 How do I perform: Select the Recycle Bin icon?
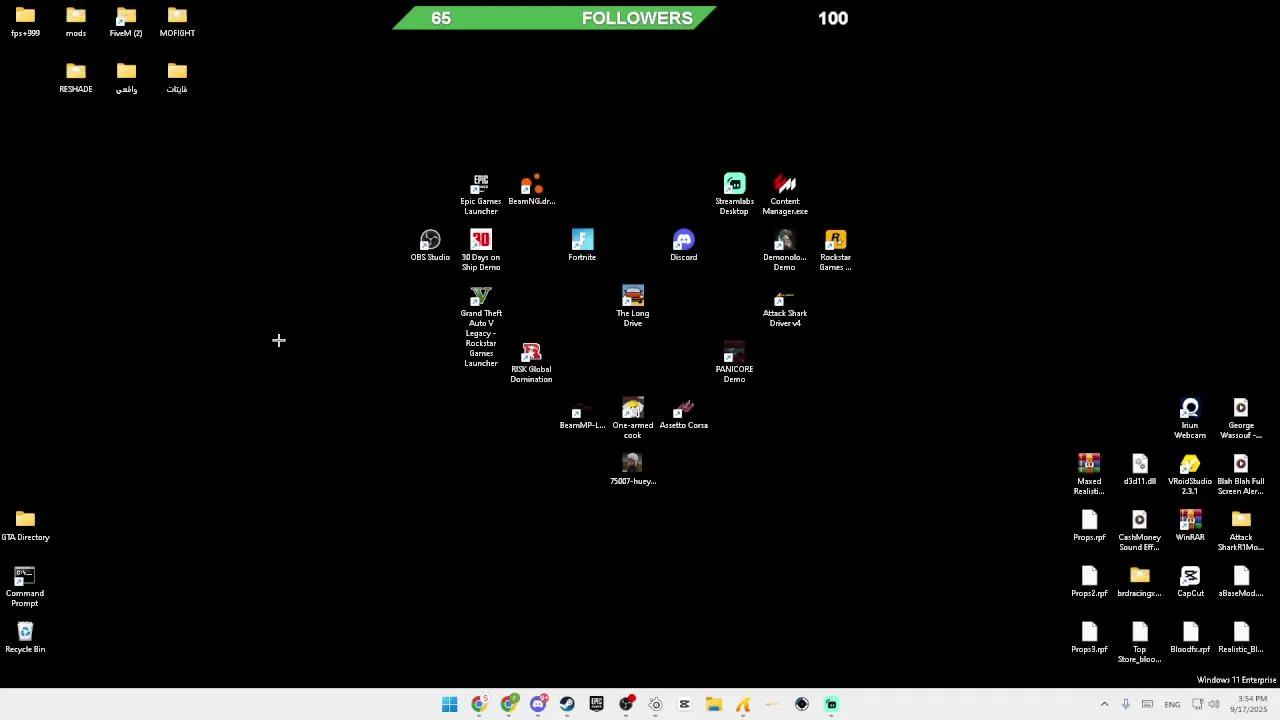pyautogui.click(x=25, y=638)
